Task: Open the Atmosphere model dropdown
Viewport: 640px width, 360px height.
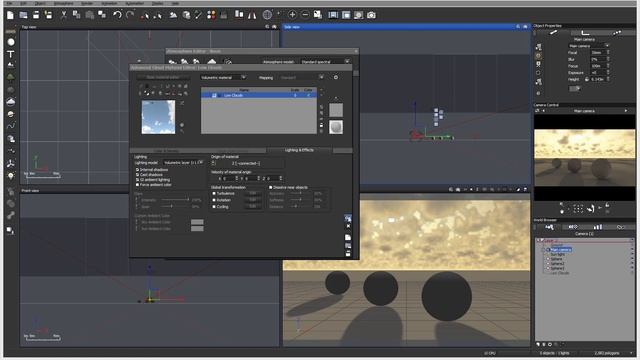Action: click(x=325, y=62)
